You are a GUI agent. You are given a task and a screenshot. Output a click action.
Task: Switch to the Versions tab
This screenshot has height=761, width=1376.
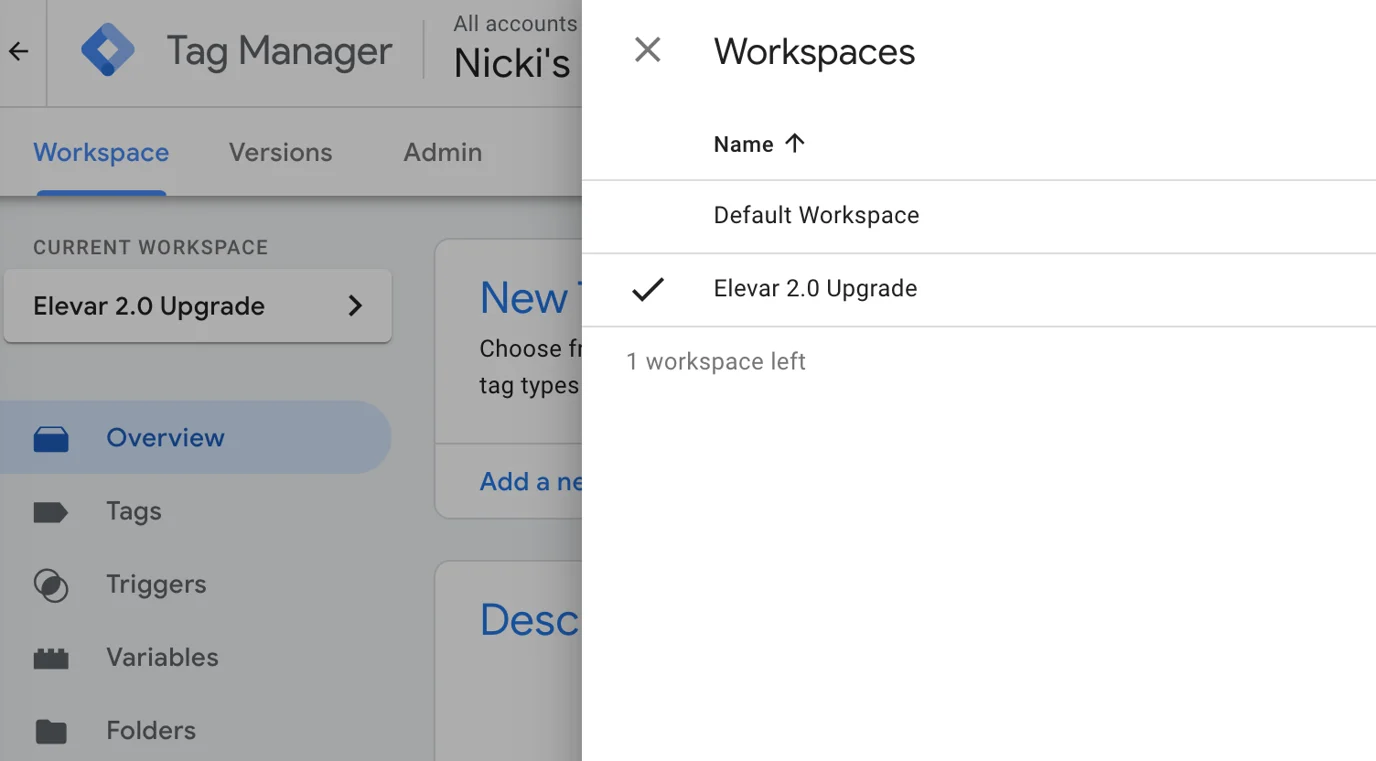coord(280,152)
